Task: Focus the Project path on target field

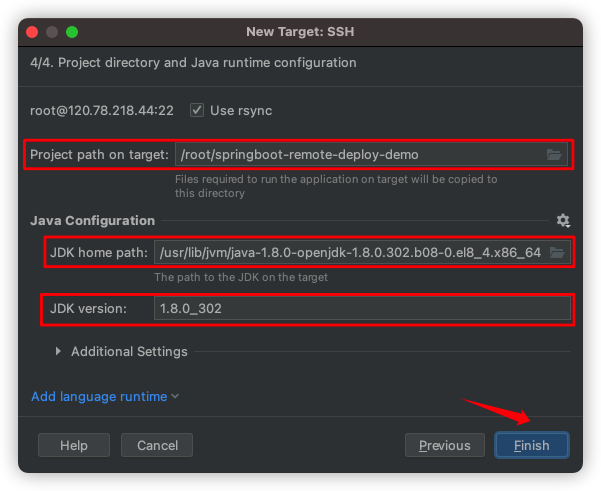Action: tap(358, 155)
